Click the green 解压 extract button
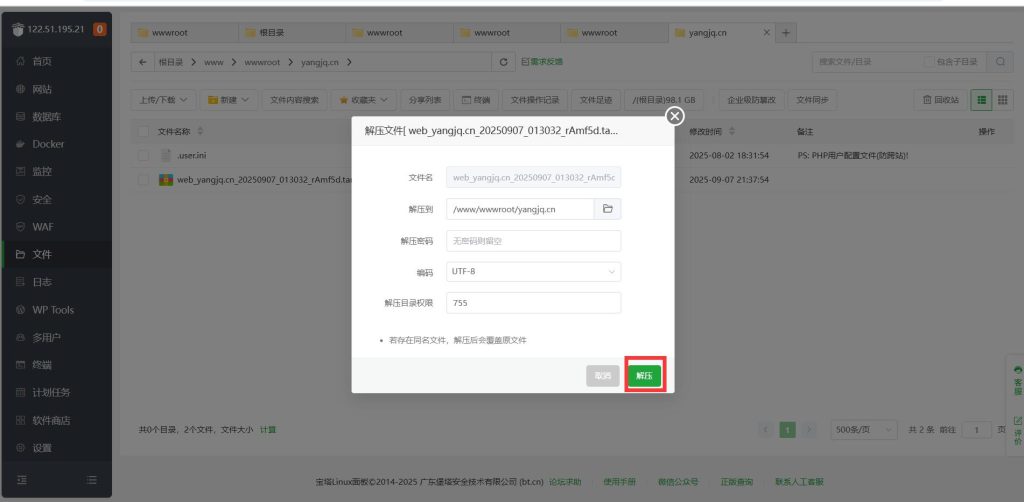Screen dimensions: 1024x502 click(x=645, y=376)
